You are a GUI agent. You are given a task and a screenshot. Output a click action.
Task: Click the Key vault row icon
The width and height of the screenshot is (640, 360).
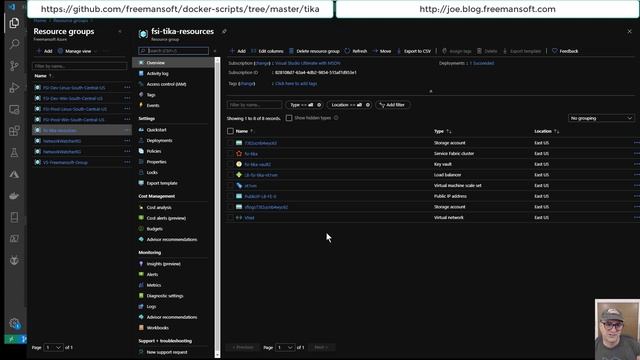pyautogui.click(x=239, y=164)
